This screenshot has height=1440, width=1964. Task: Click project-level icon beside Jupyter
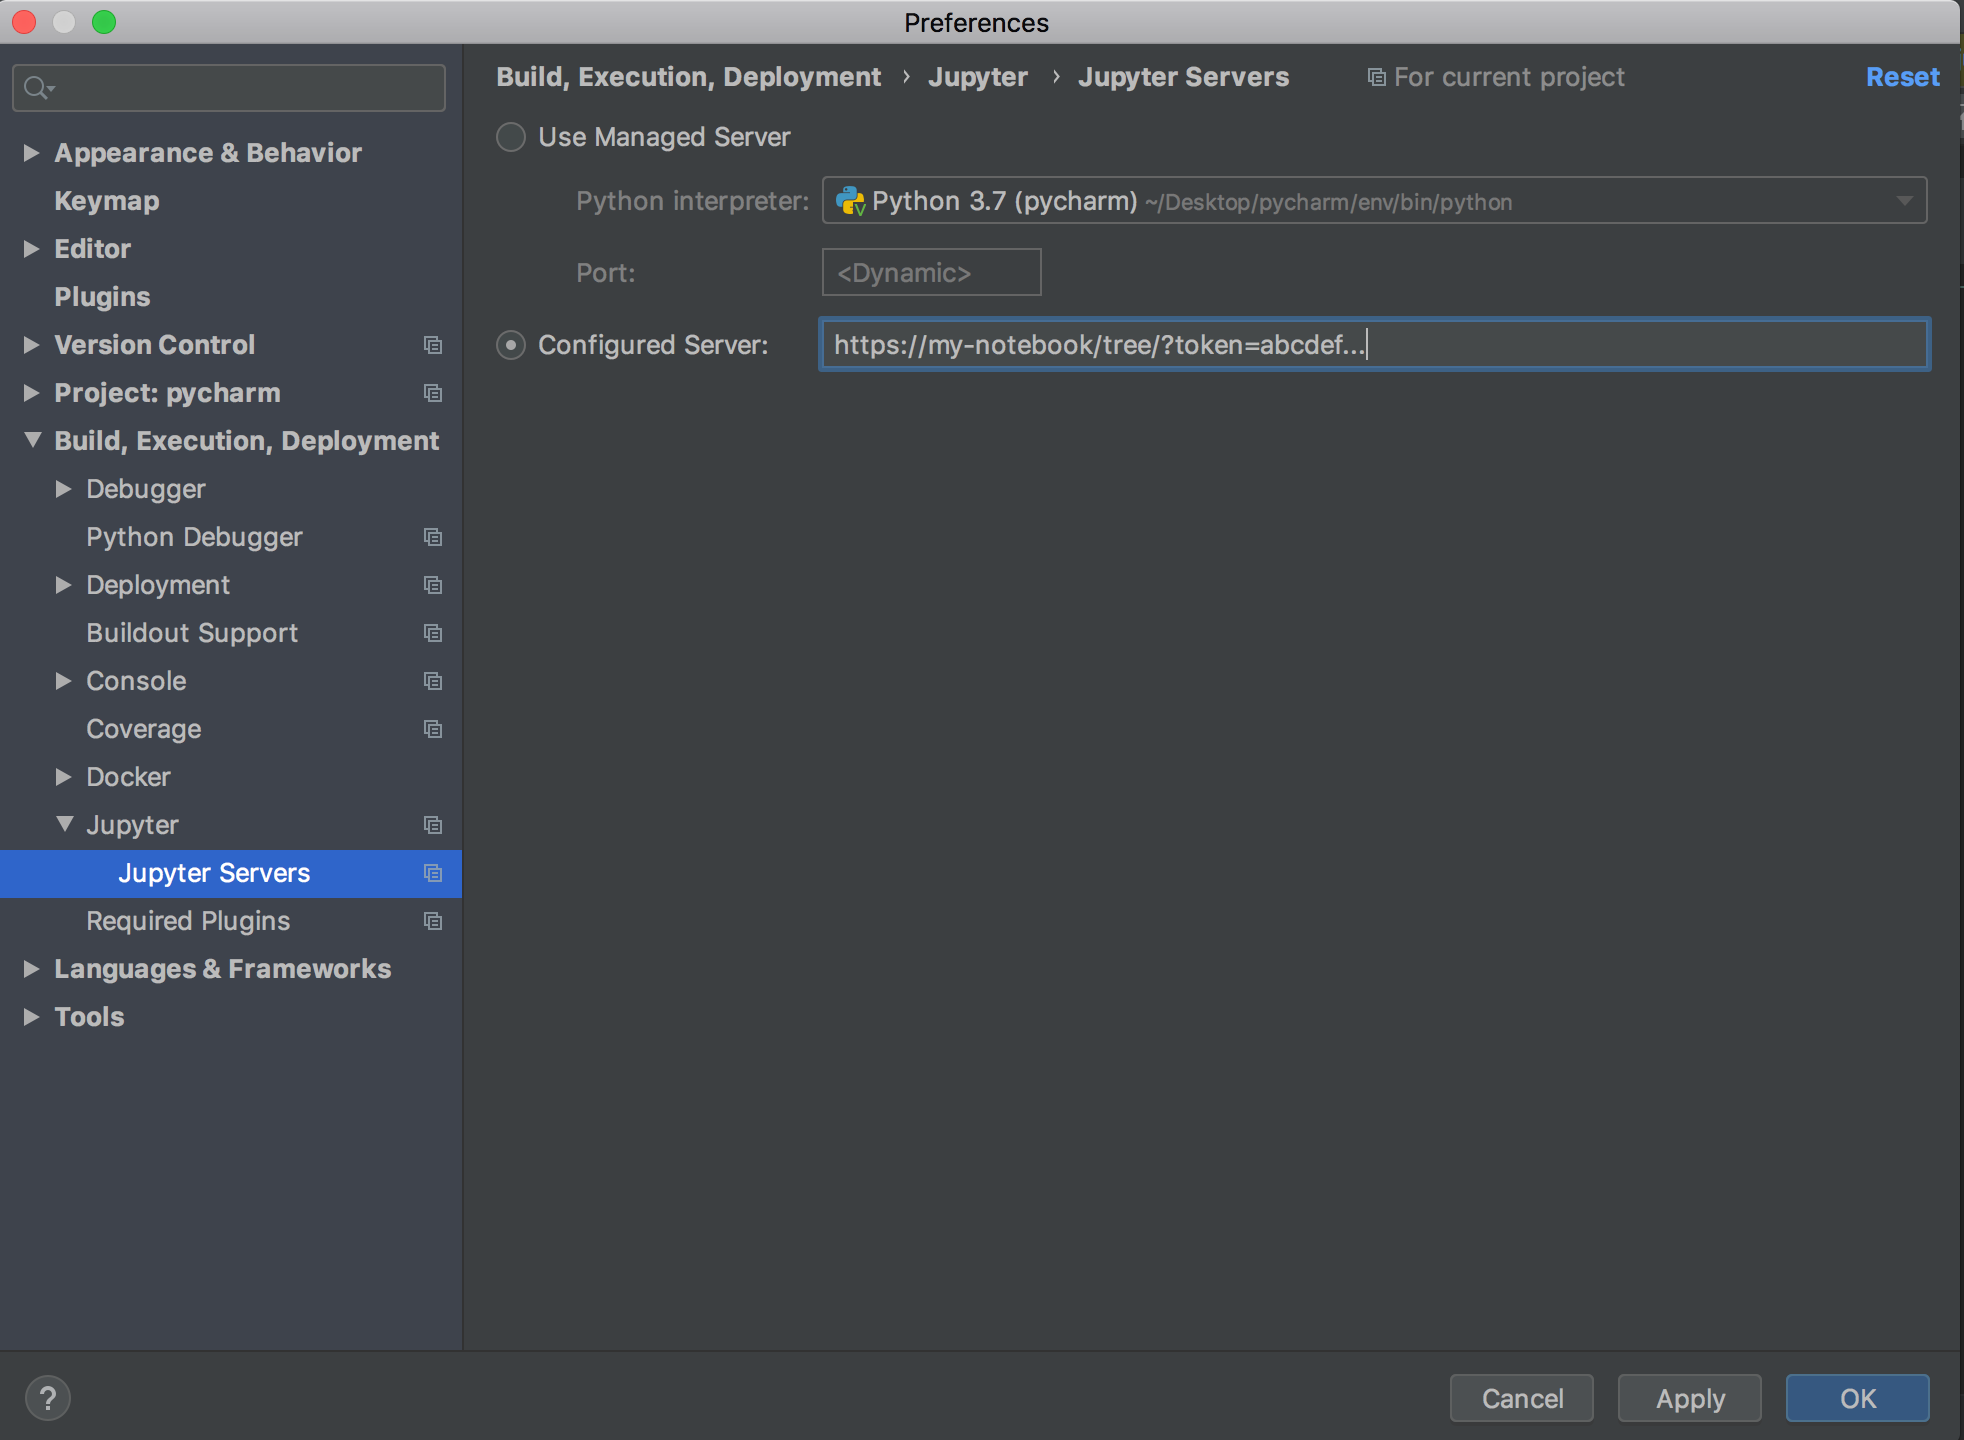pyautogui.click(x=433, y=825)
